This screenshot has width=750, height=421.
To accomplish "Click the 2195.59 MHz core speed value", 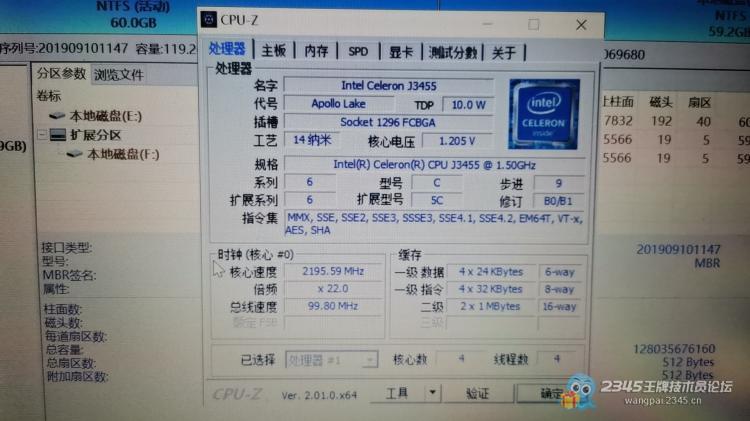I will point(333,271).
